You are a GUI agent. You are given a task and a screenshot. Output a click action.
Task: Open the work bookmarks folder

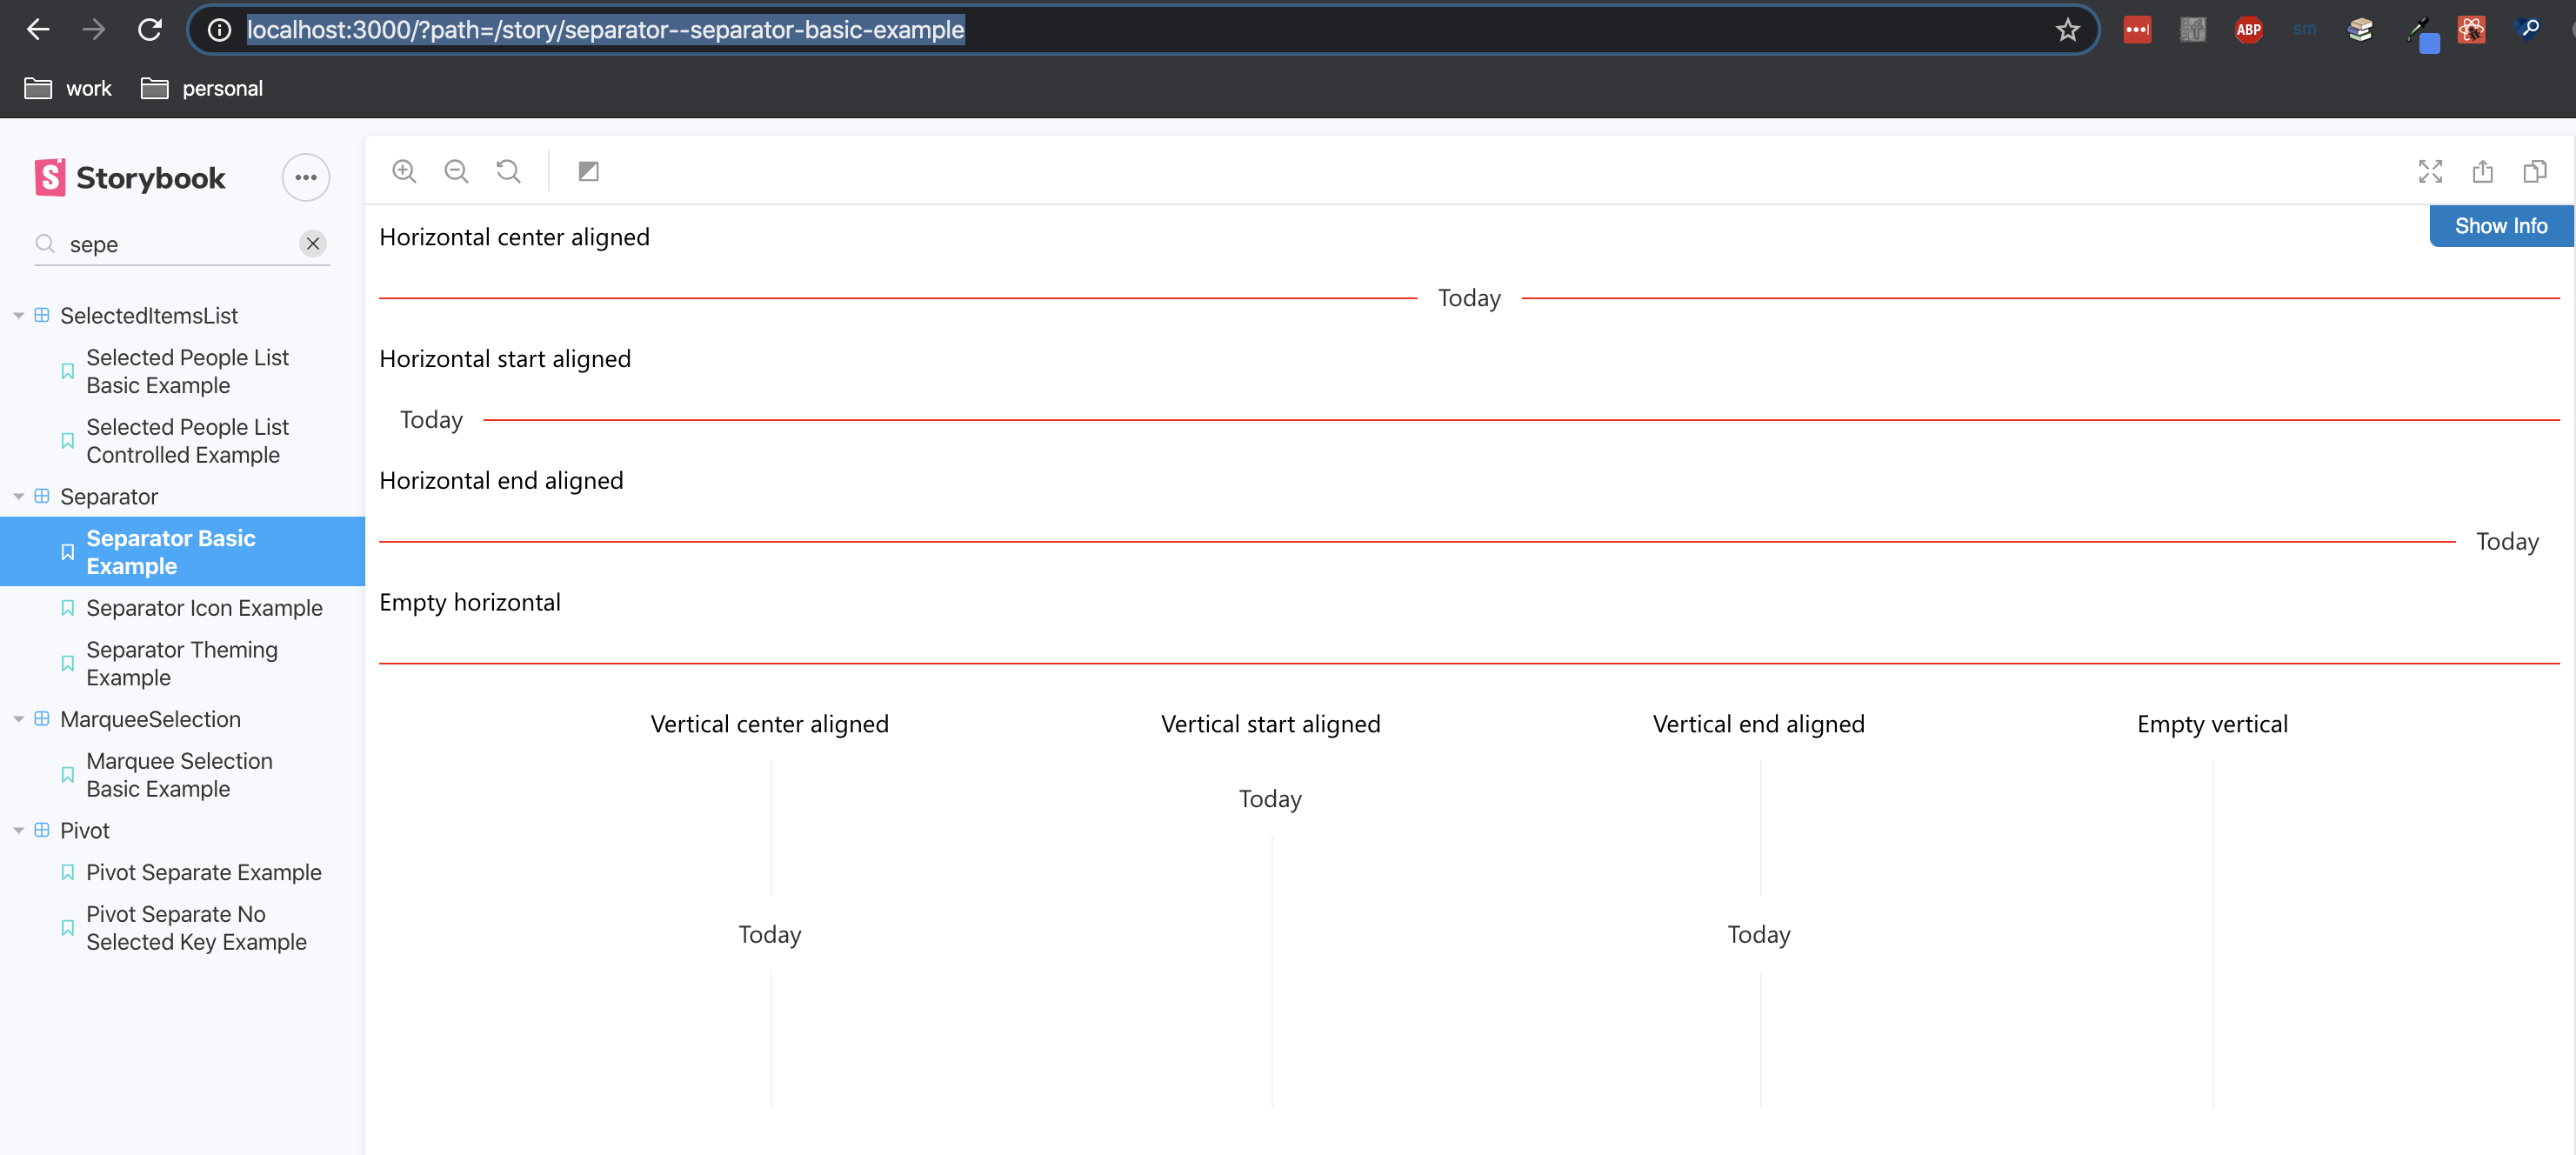pyautogui.click(x=66, y=88)
